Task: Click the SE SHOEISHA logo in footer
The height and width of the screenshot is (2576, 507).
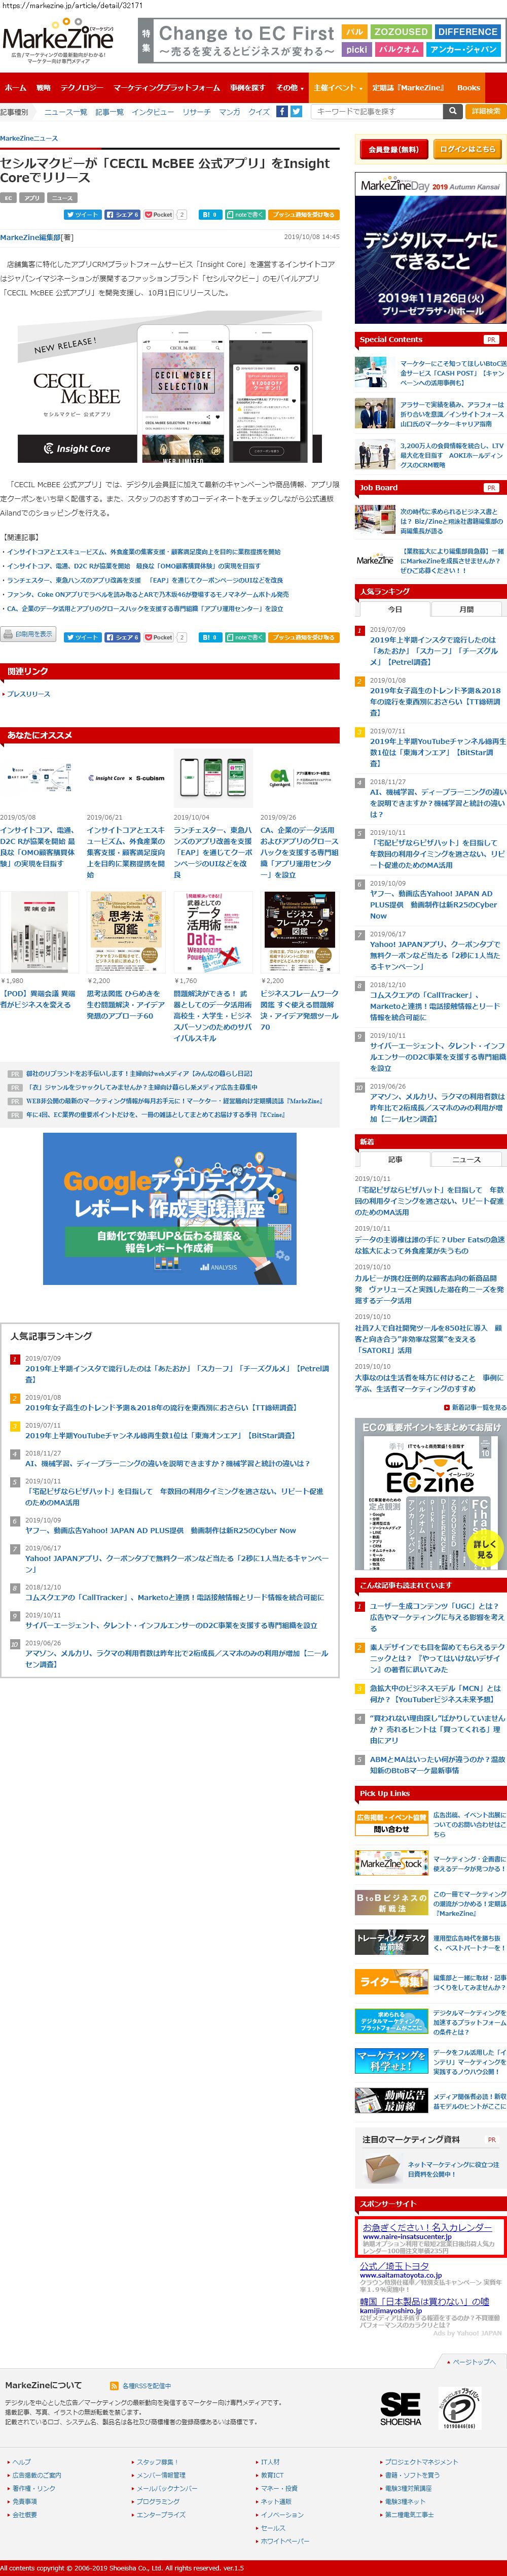Action: [x=400, y=2408]
